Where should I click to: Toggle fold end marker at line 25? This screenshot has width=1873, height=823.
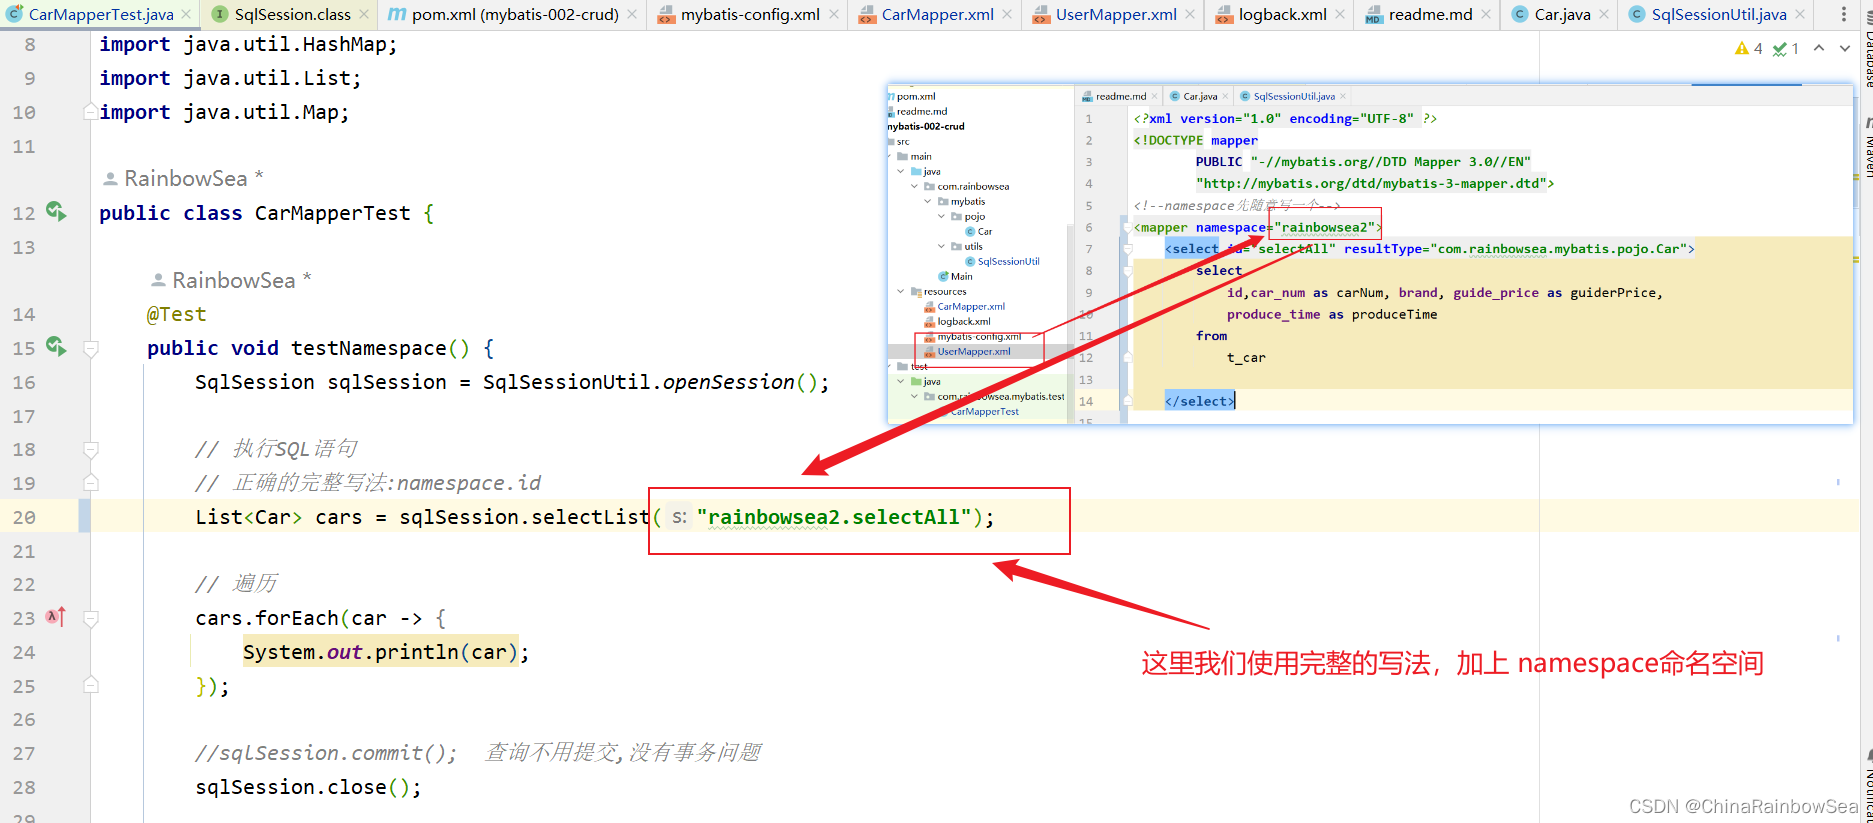click(91, 686)
